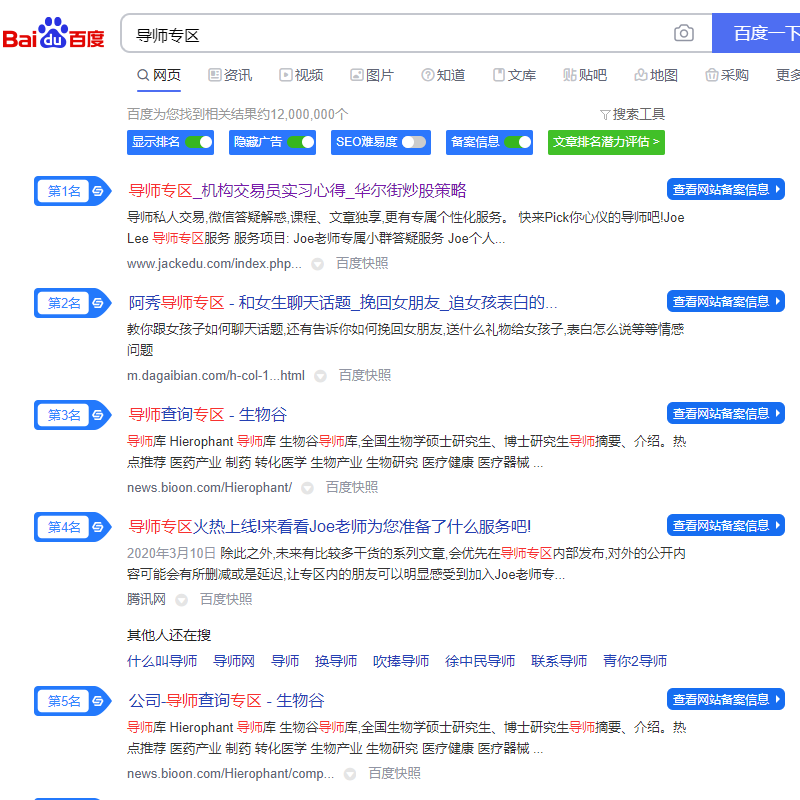The width and height of the screenshot is (800, 800).
Task: Open camera image search icon
Action: tap(683, 33)
